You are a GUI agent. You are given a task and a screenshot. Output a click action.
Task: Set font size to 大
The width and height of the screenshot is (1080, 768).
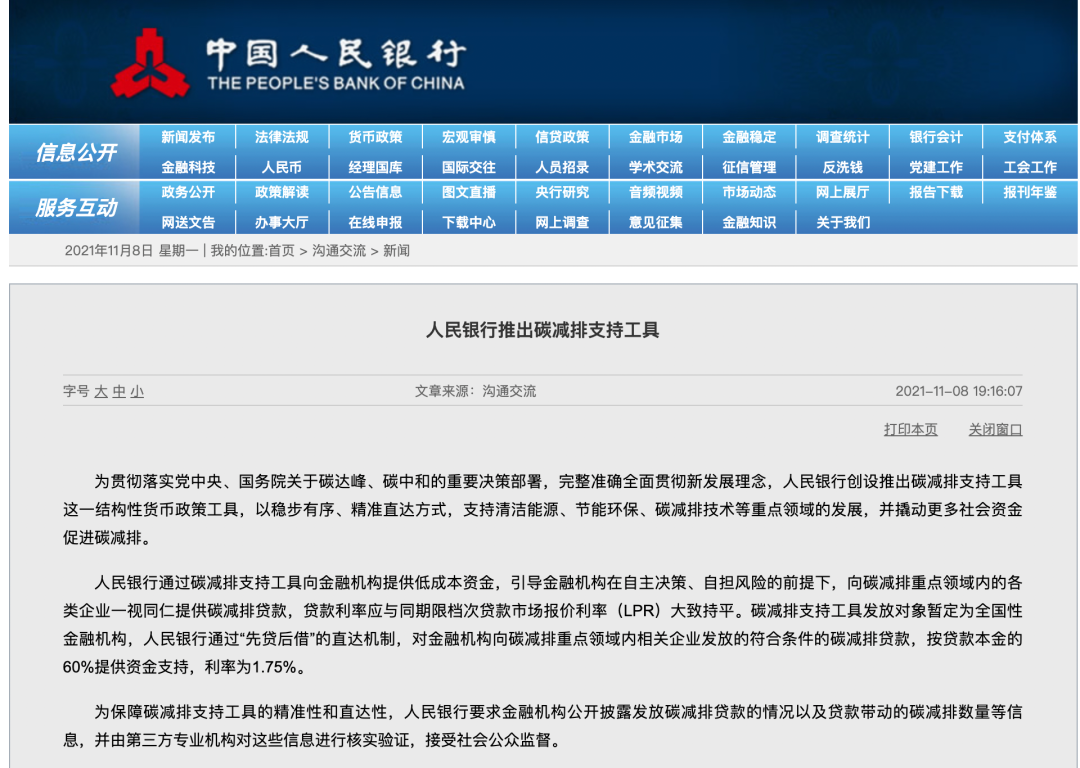coord(101,391)
